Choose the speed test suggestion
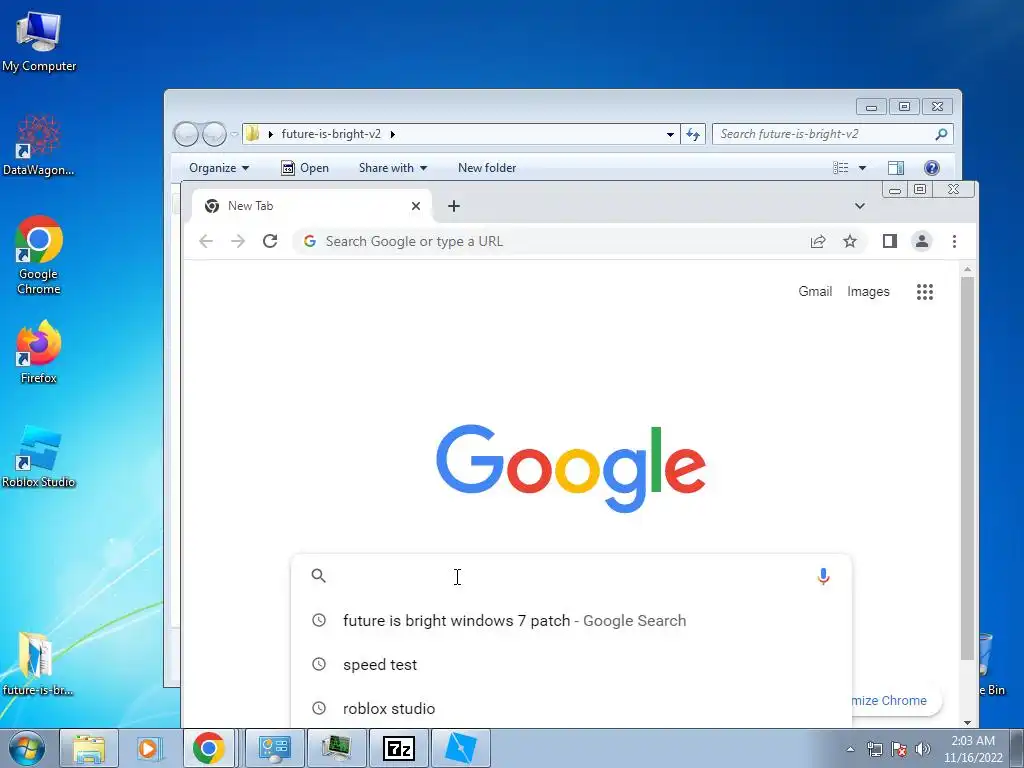Image resolution: width=1024 pixels, height=768 pixels. [571, 664]
